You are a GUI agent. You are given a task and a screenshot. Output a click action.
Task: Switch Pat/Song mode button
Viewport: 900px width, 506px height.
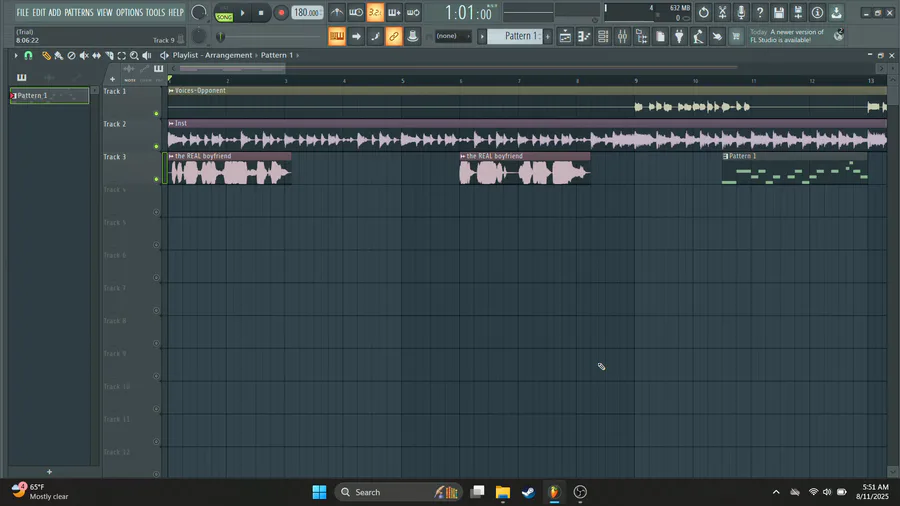click(x=224, y=13)
